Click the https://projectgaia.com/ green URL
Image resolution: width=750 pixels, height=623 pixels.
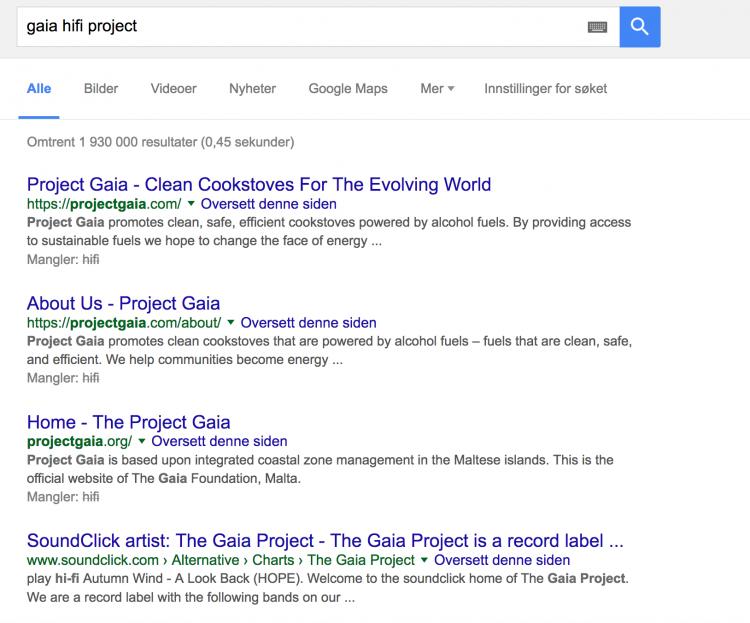104,204
